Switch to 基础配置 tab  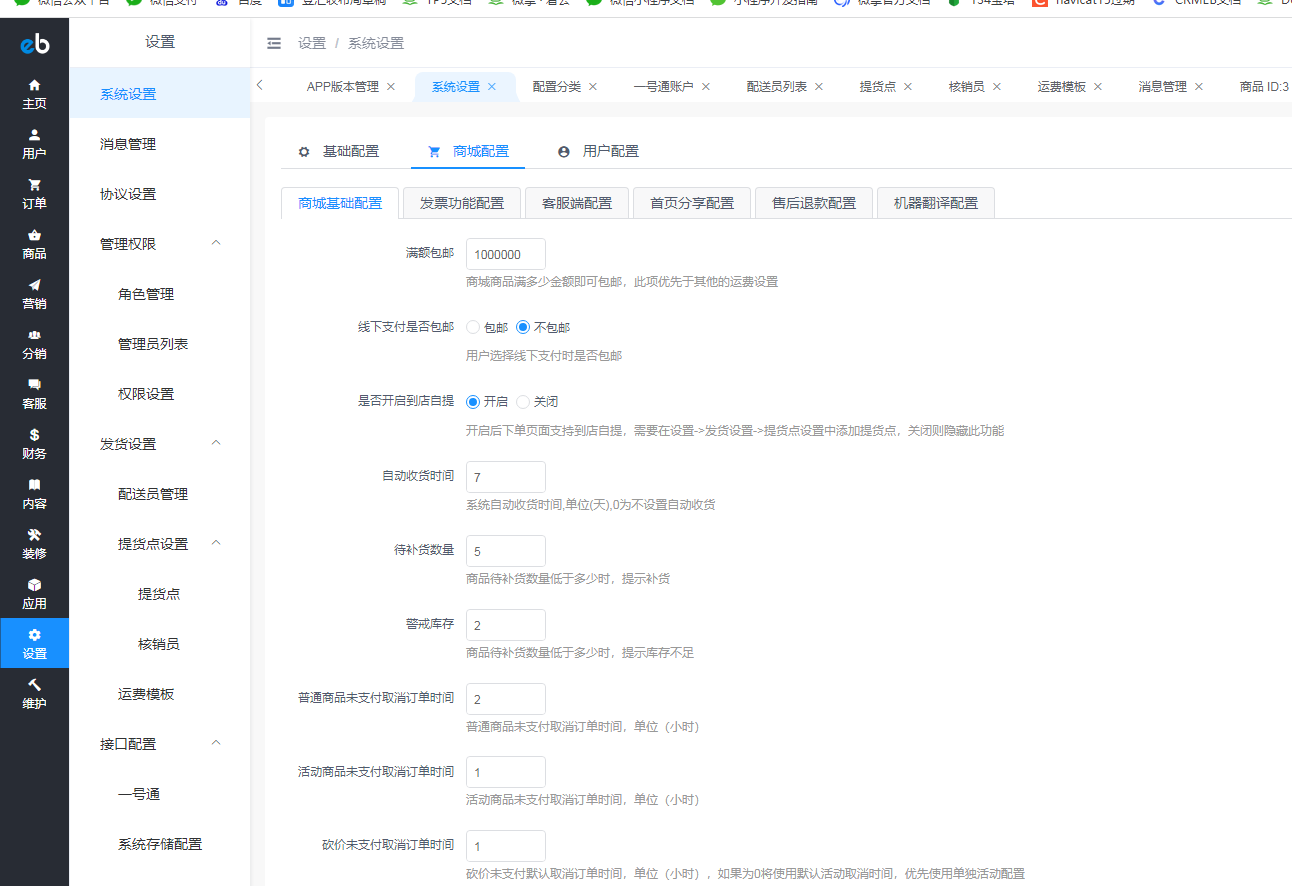point(338,151)
